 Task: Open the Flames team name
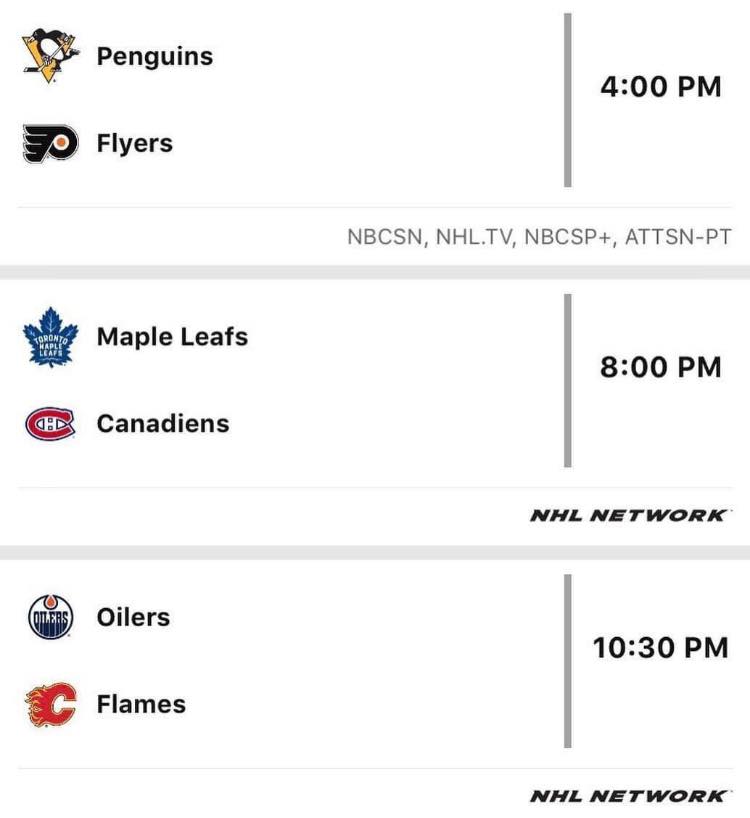point(141,704)
